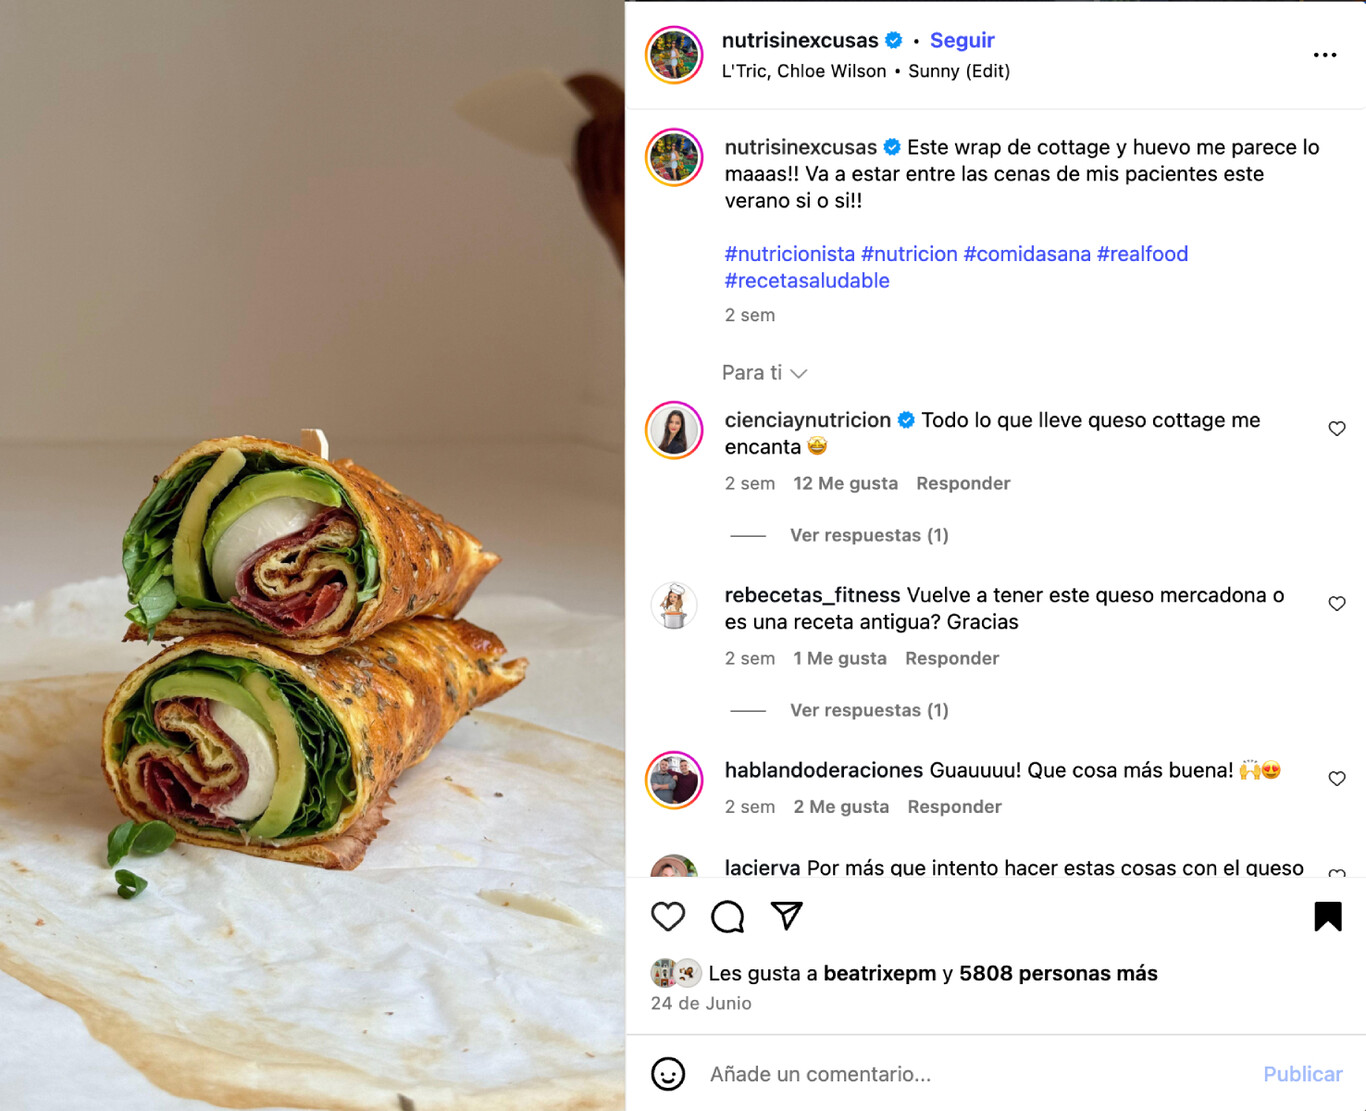This screenshot has width=1366, height=1111.
Task: Like cienciaynutricion's comment with the heart
Action: [x=1337, y=428]
